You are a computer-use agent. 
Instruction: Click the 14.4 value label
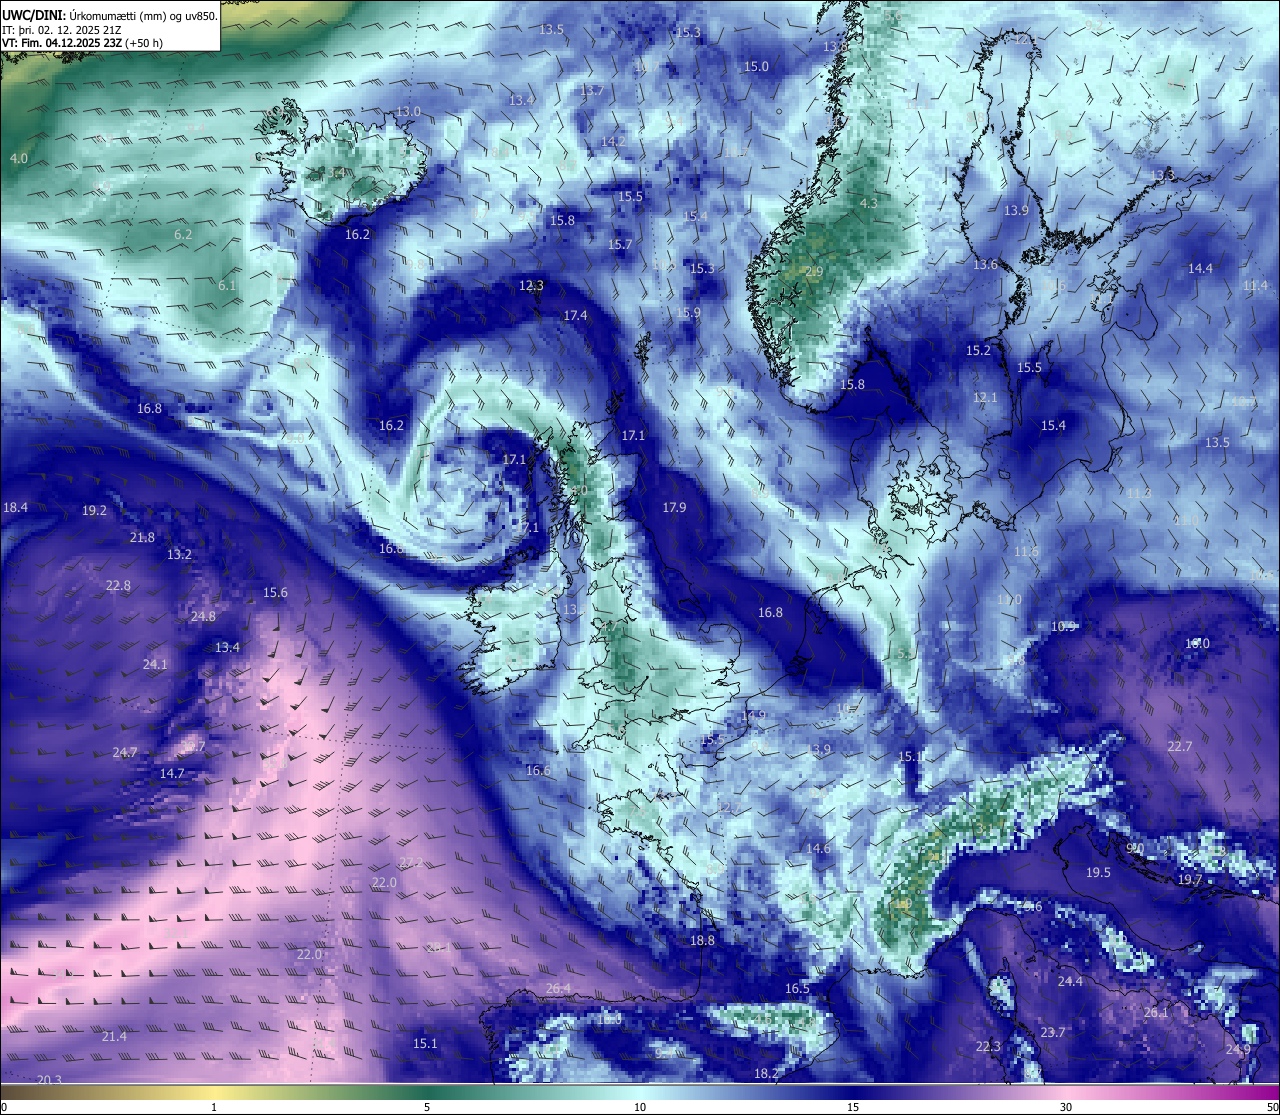coord(1200,269)
